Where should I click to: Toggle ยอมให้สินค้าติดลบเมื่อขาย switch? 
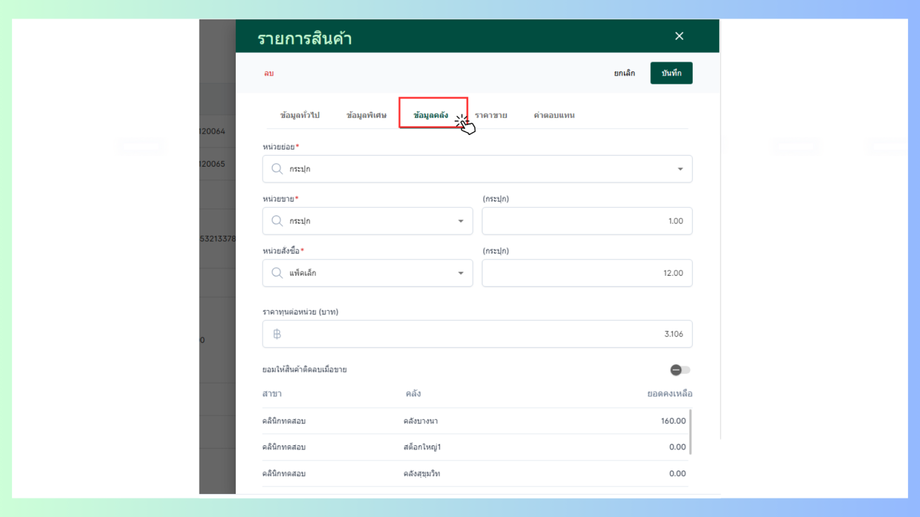[x=680, y=370]
